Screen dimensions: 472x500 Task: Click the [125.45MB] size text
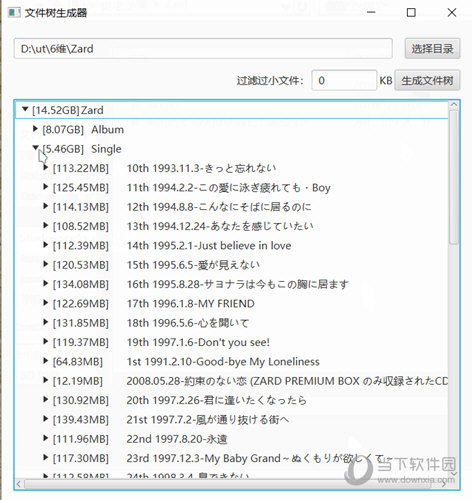click(x=81, y=188)
